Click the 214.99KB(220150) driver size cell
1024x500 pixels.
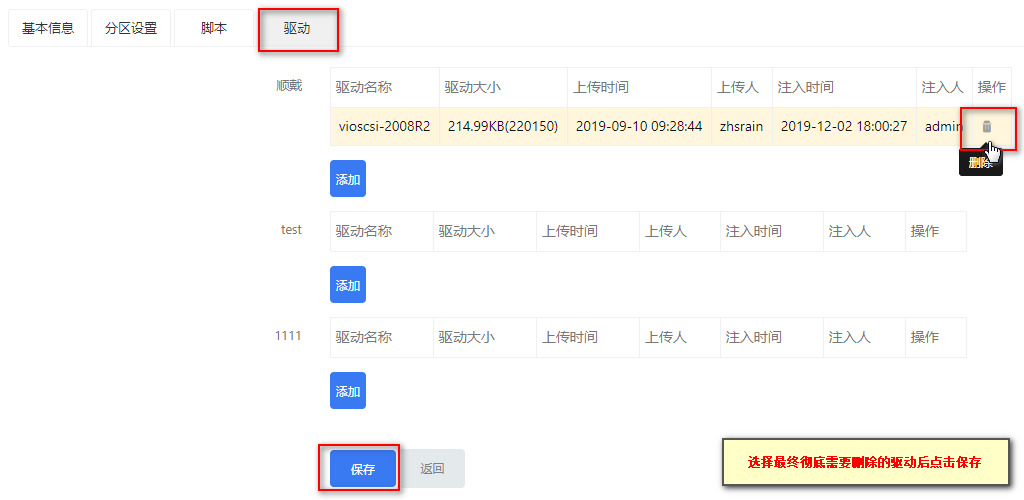[x=503, y=127]
